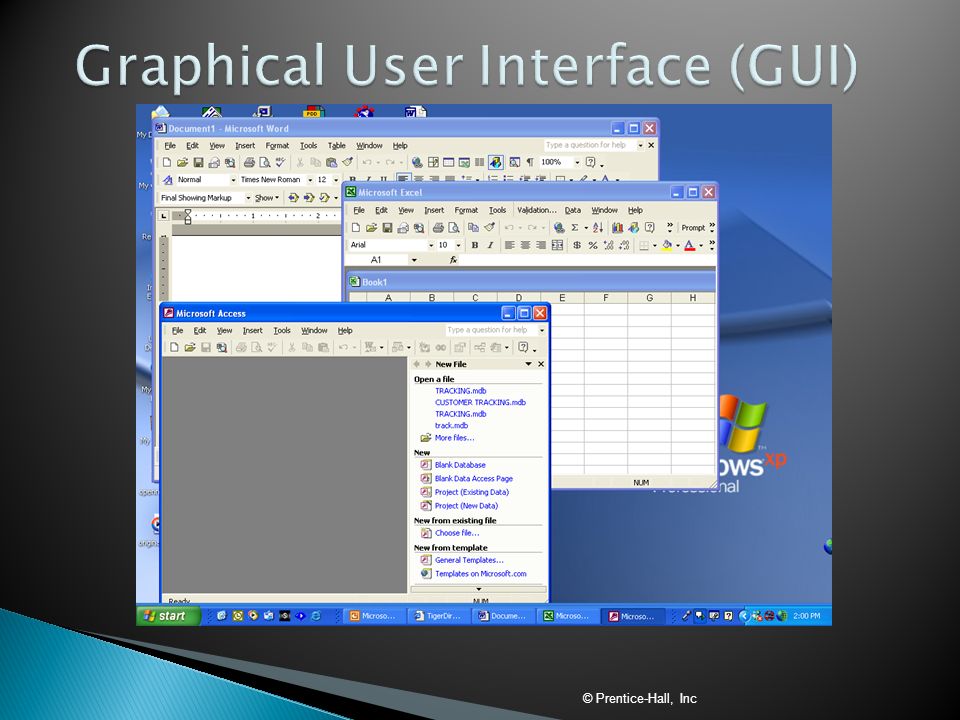This screenshot has height=720, width=960.
Task: Click the Print icon in Word toolbar
Action: pyautogui.click(x=249, y=162)
